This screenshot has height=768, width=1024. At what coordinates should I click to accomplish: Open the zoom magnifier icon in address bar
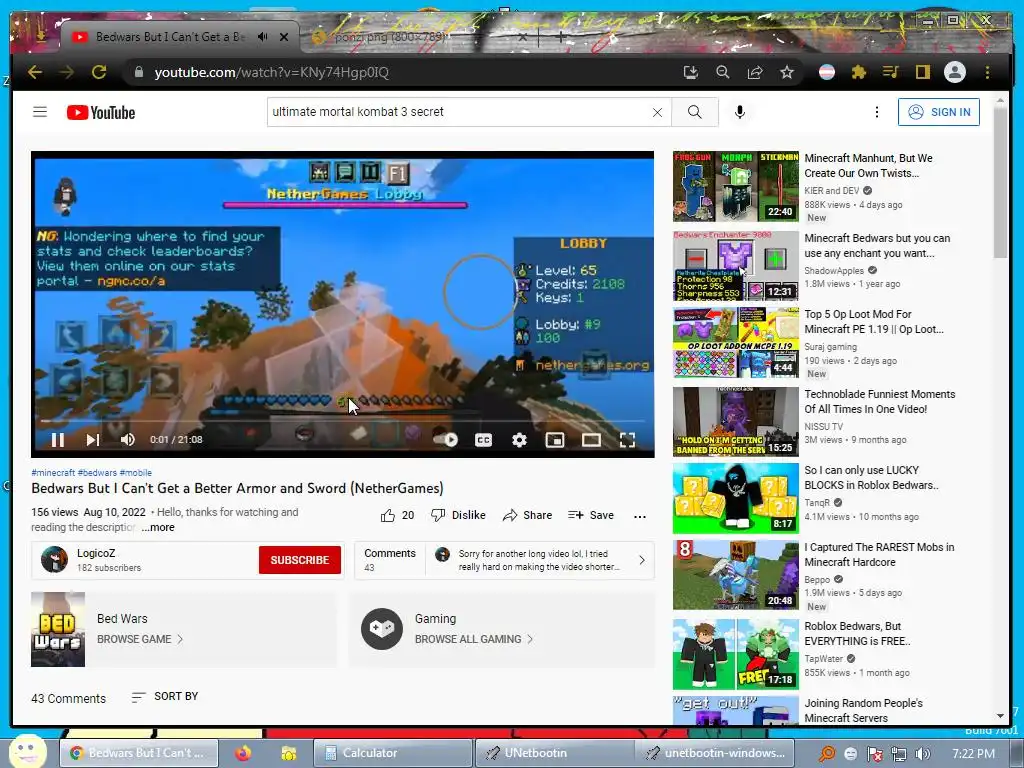(x=722, y=72)
